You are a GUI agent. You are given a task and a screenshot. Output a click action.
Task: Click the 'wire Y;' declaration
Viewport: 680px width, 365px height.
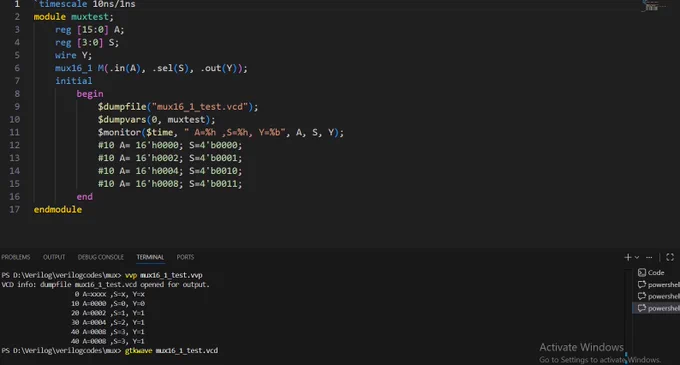coord(73,55)
